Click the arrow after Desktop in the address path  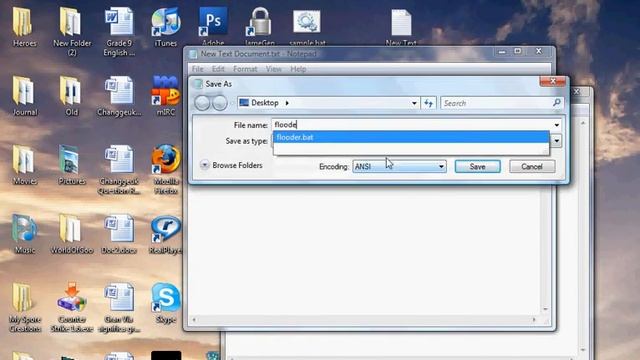287,103
